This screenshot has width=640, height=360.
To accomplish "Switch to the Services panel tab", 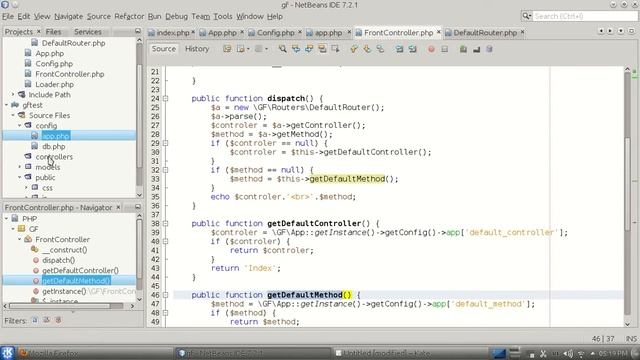I will [x=88, y=31].
